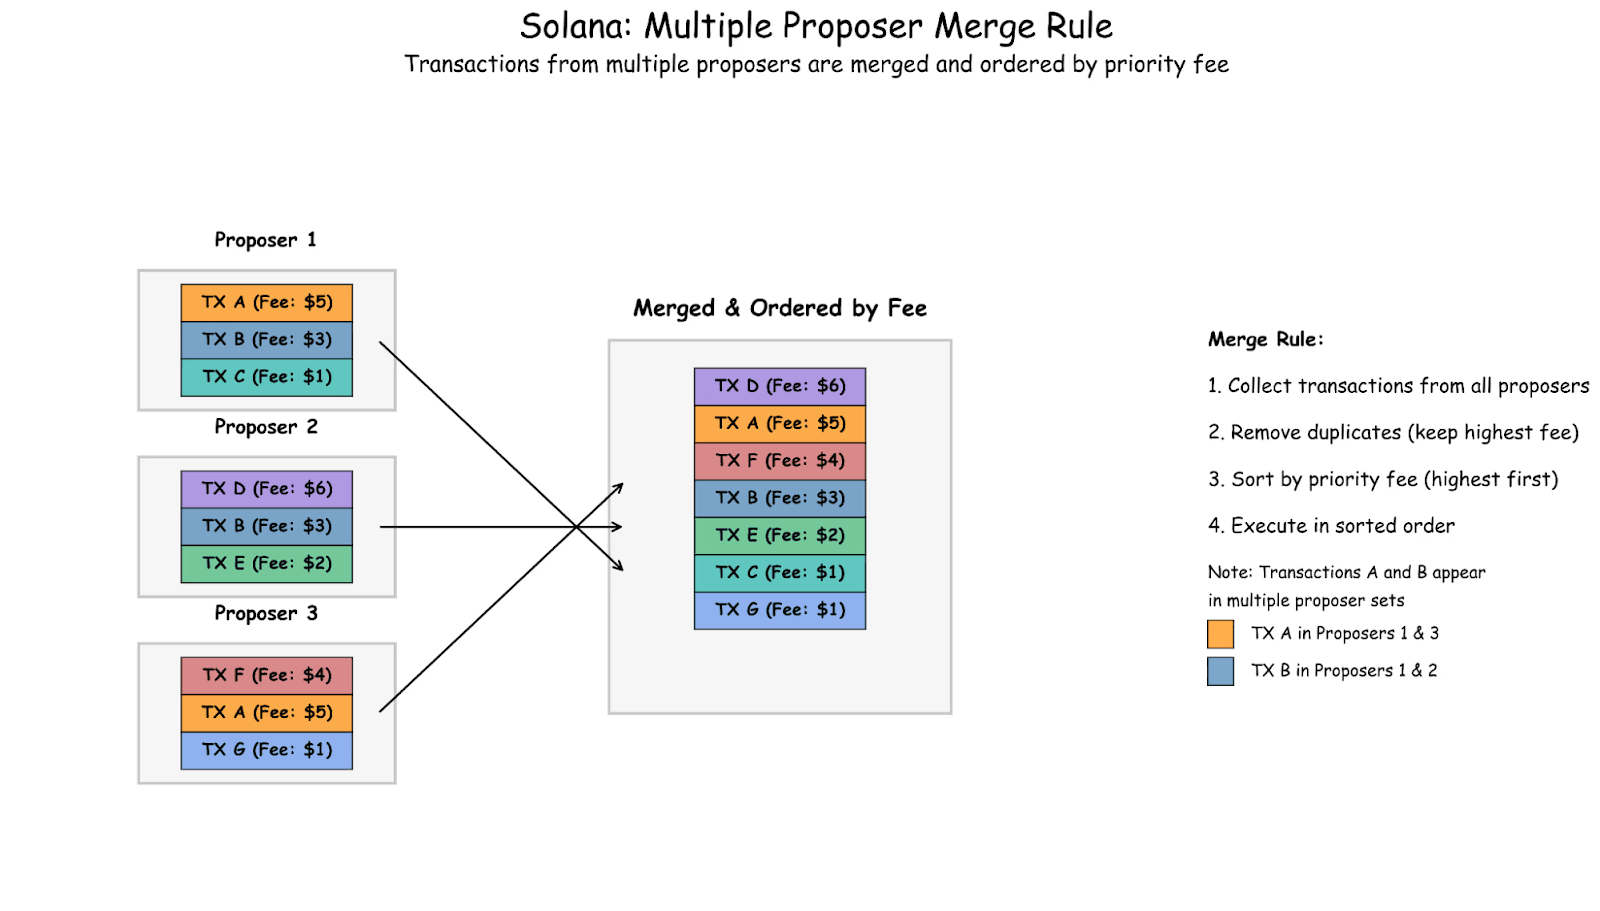Click the 'Merged & Ordered by Fee' heading

point(780,308)
